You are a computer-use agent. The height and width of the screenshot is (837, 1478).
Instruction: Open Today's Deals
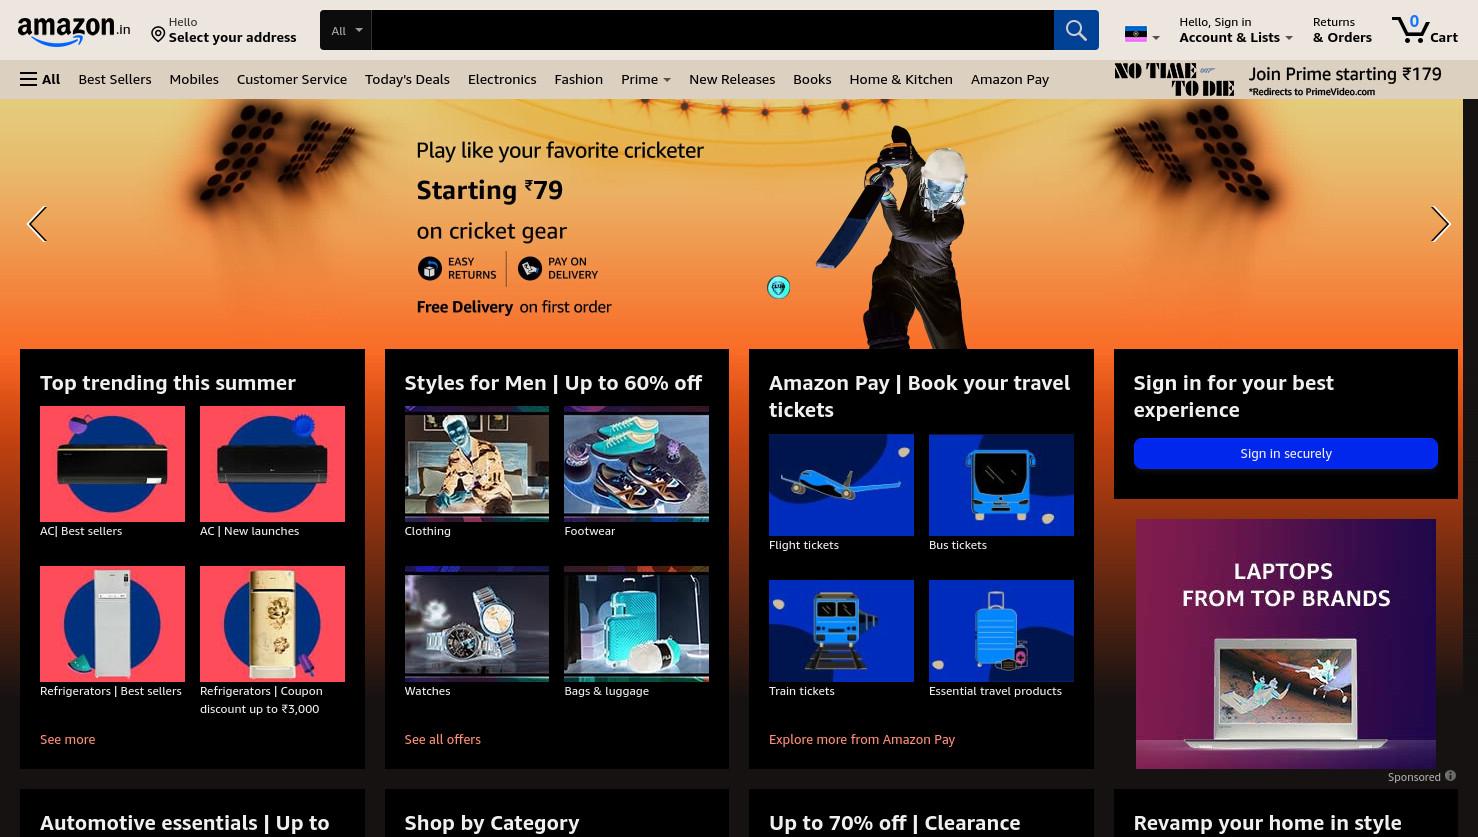click(407, 79)
